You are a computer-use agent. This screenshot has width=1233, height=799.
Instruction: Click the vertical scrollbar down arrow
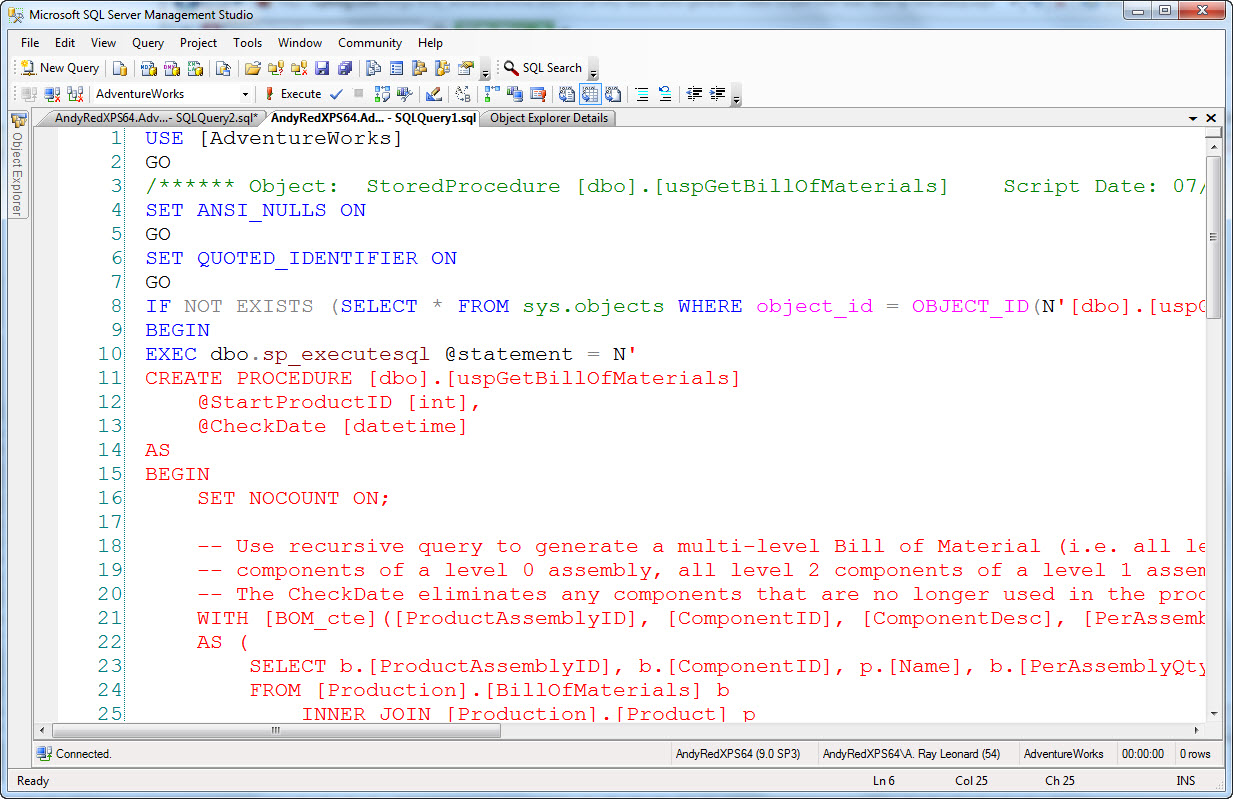tap(1213, 714)
